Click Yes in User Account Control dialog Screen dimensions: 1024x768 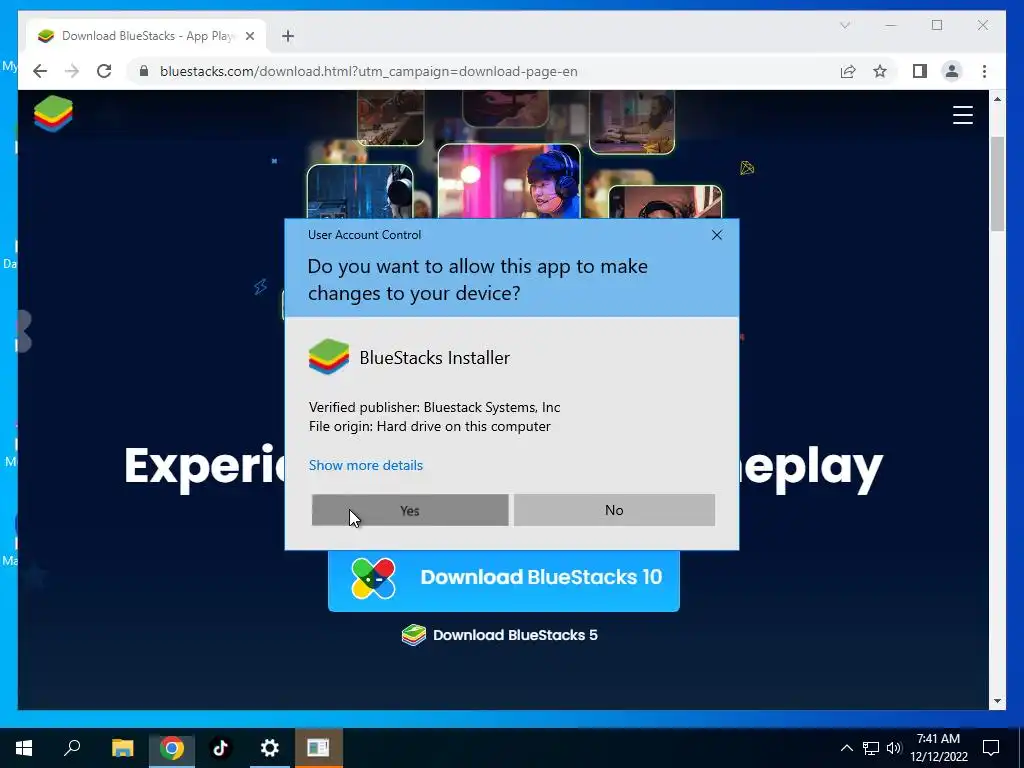click(x=409, y=510)
